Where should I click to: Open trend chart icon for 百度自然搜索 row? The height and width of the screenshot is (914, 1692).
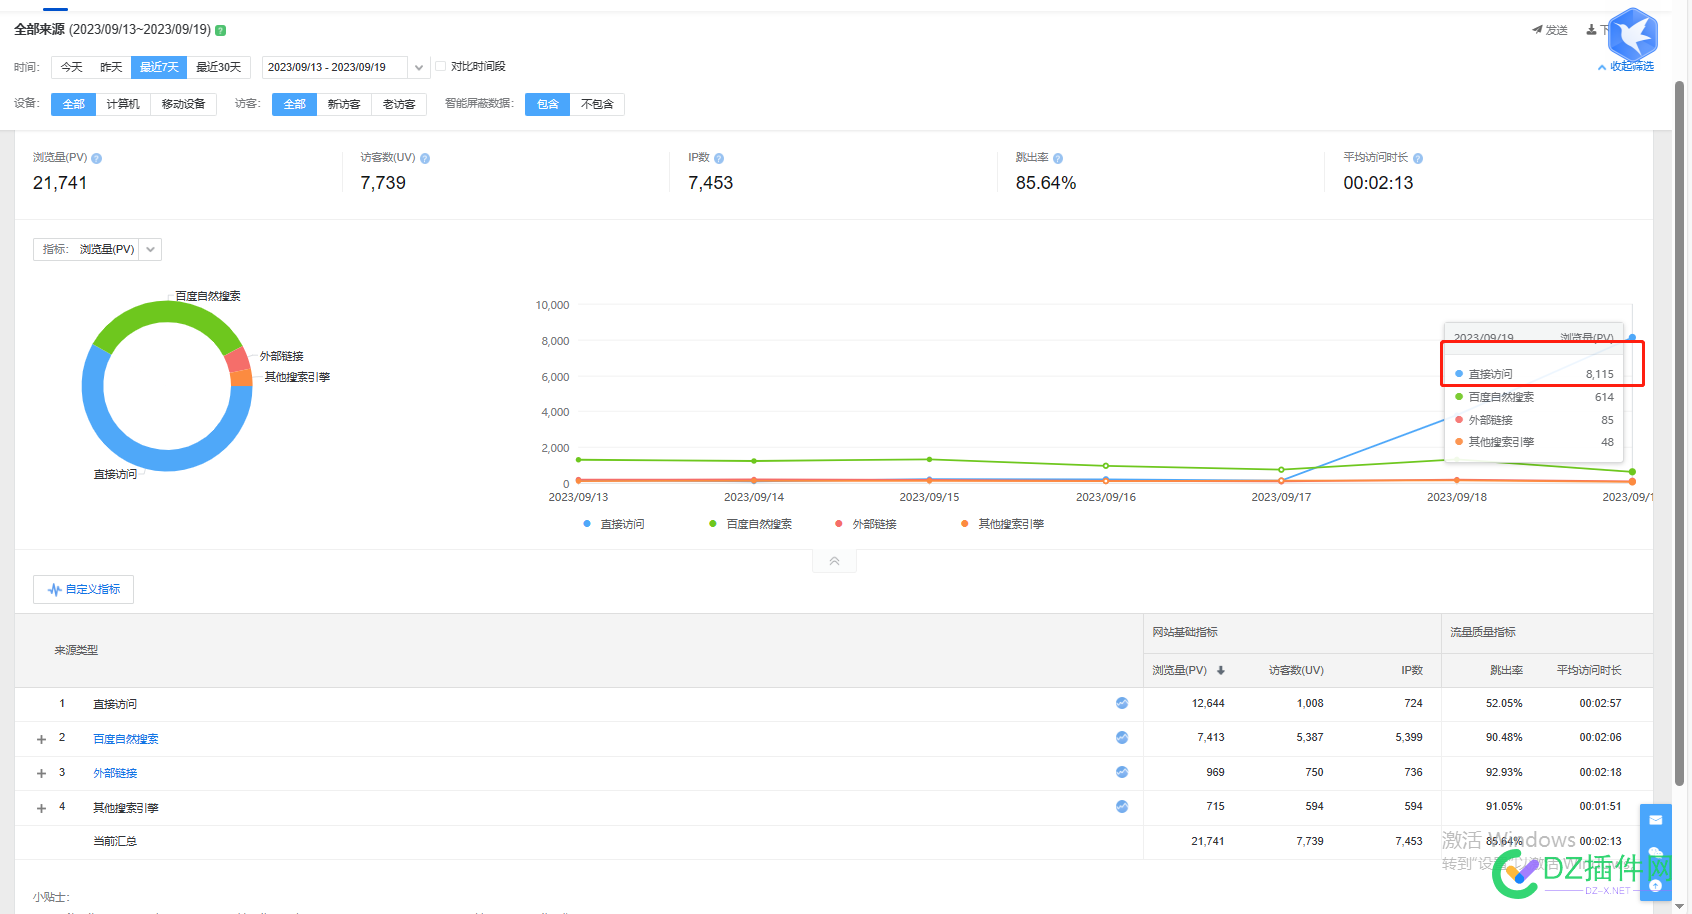coord(1122,737)
